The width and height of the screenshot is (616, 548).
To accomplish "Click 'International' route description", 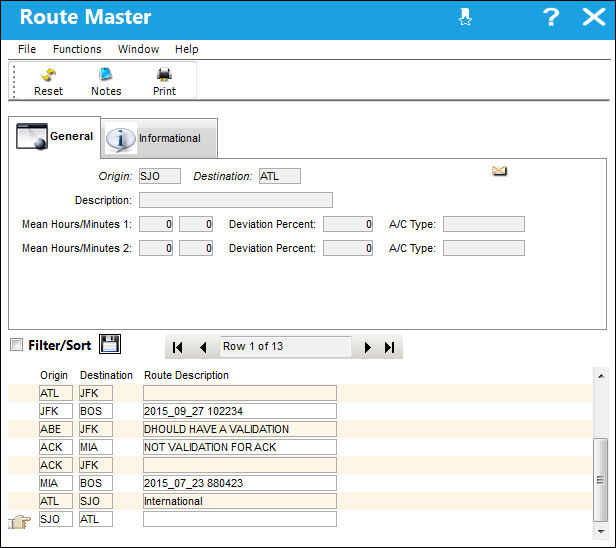I will coord(240,501).
